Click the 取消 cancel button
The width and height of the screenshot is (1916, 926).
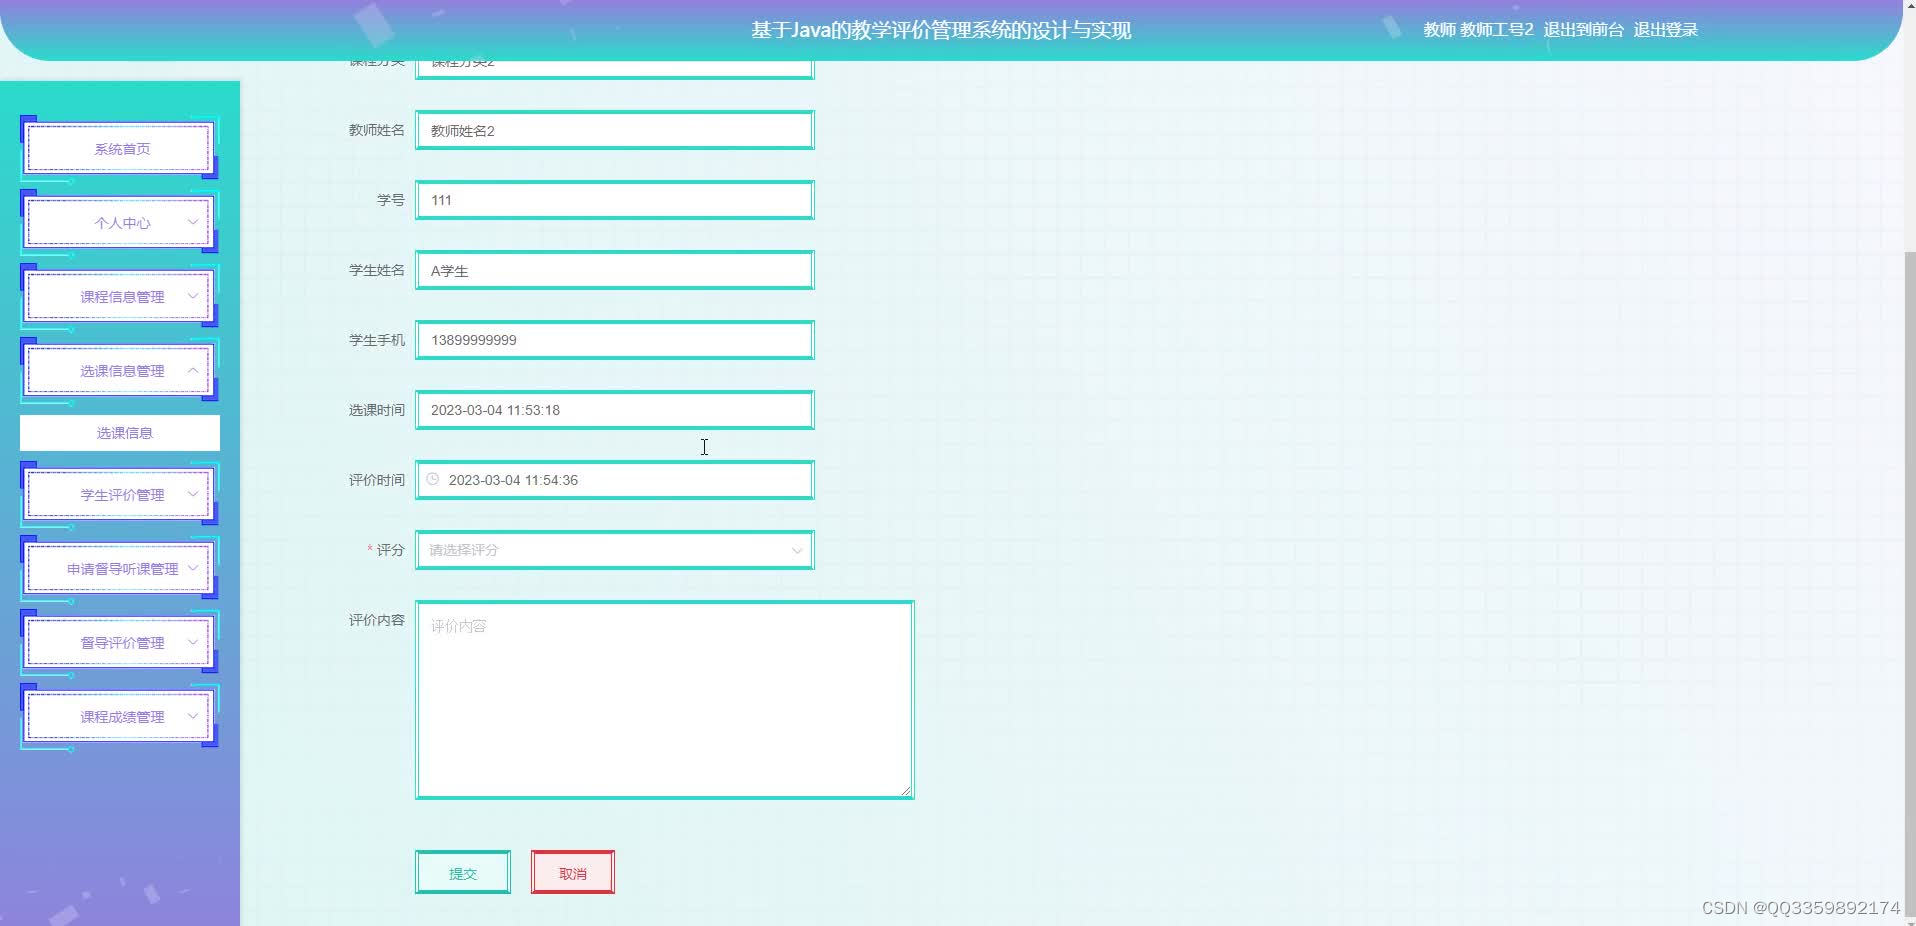click(x=573, y=873)
